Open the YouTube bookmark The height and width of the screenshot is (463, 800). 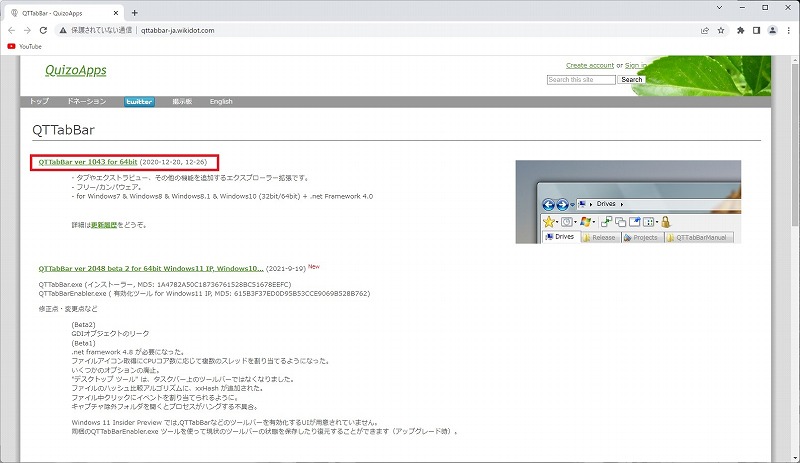click(24, 46)
